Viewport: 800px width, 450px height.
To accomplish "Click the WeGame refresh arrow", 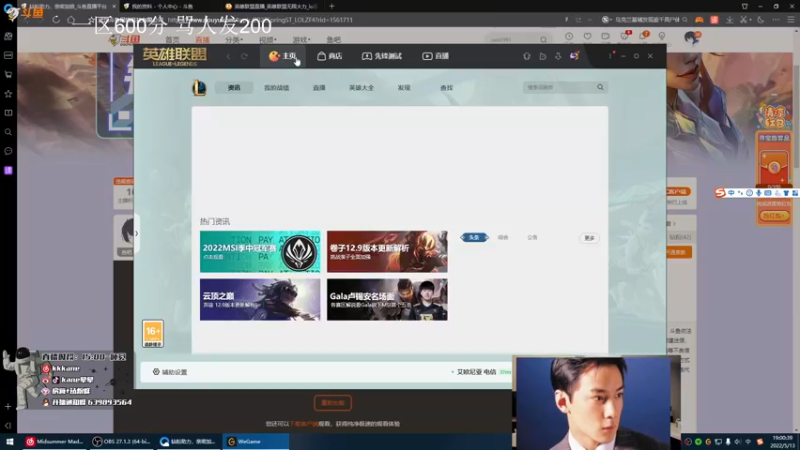I will [x=244, y=56].
